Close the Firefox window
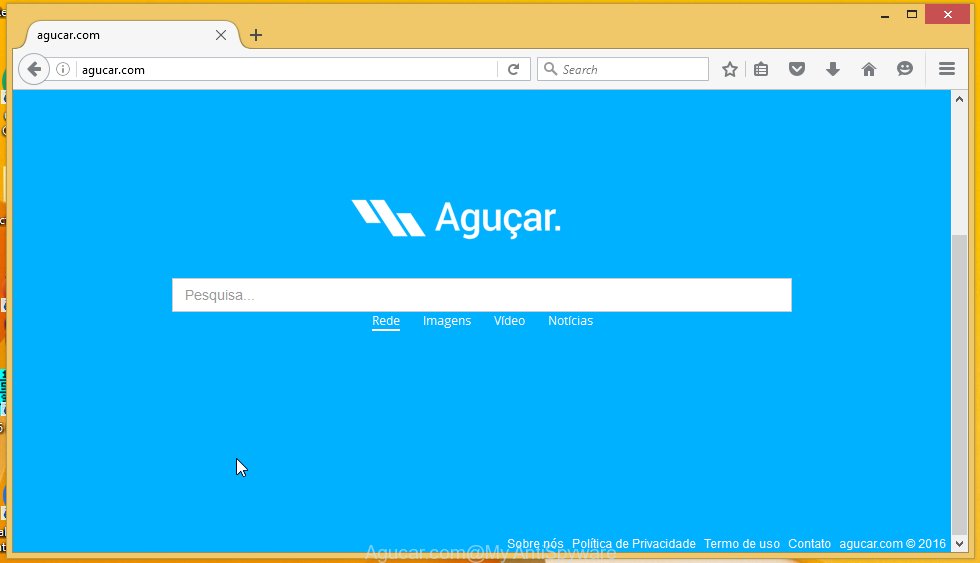 (948, 14)
